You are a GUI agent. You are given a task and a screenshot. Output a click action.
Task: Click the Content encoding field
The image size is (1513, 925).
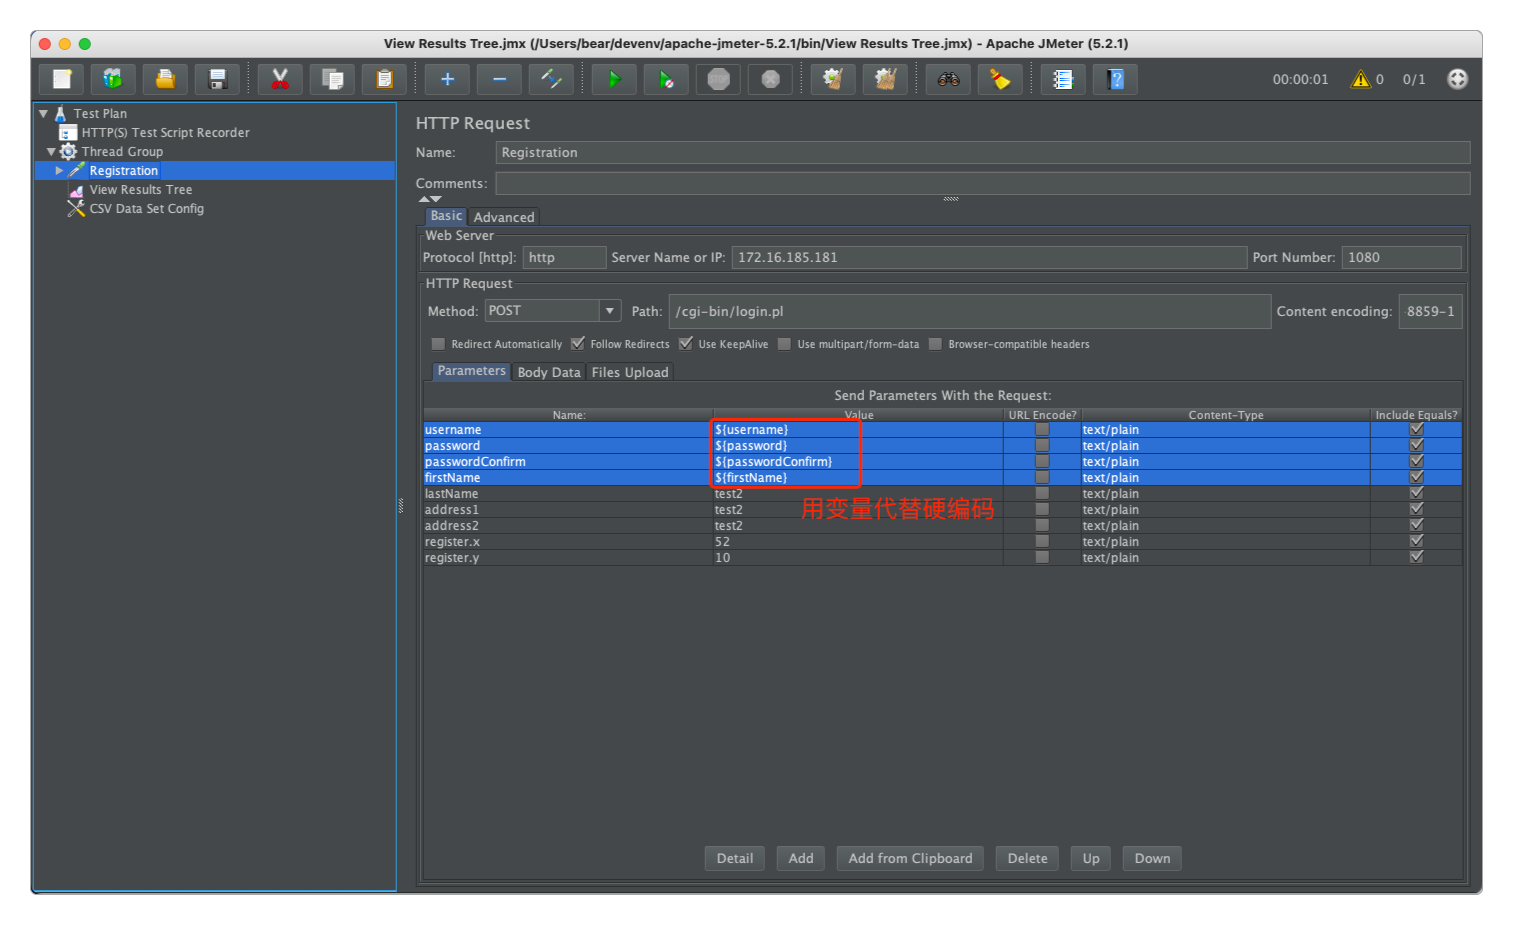(x=1430, y=311)
